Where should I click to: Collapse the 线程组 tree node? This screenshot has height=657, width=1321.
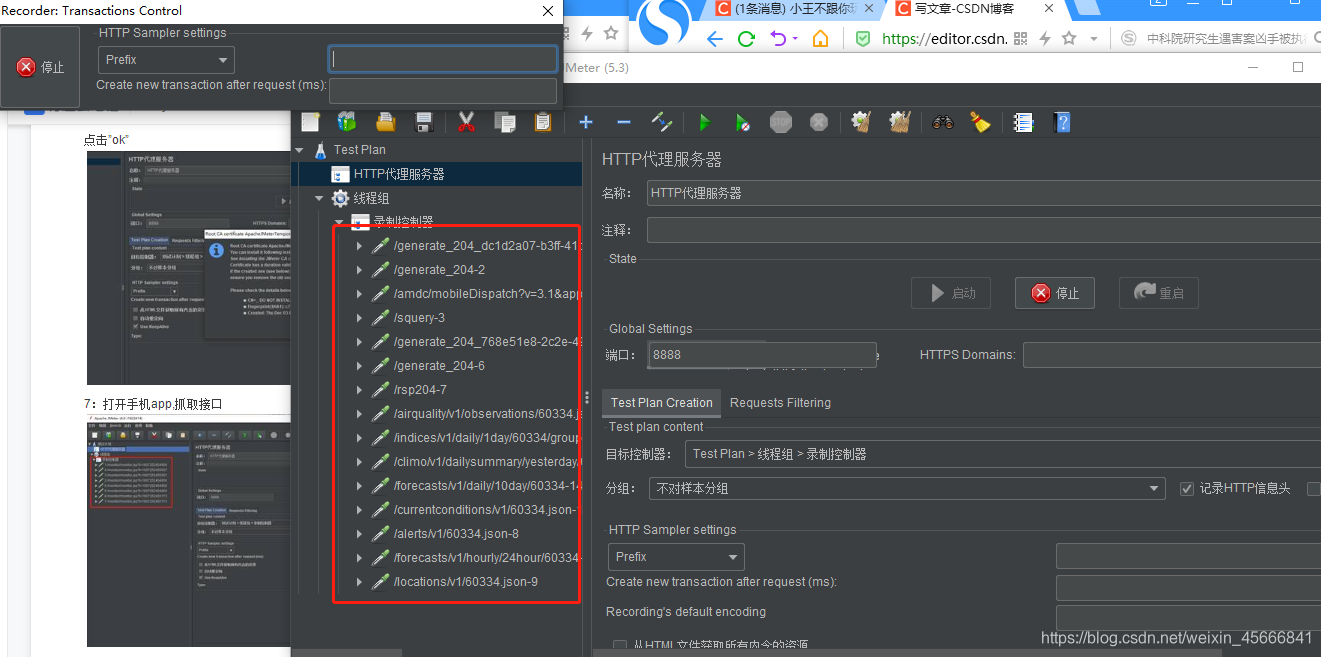coord(320,198)
